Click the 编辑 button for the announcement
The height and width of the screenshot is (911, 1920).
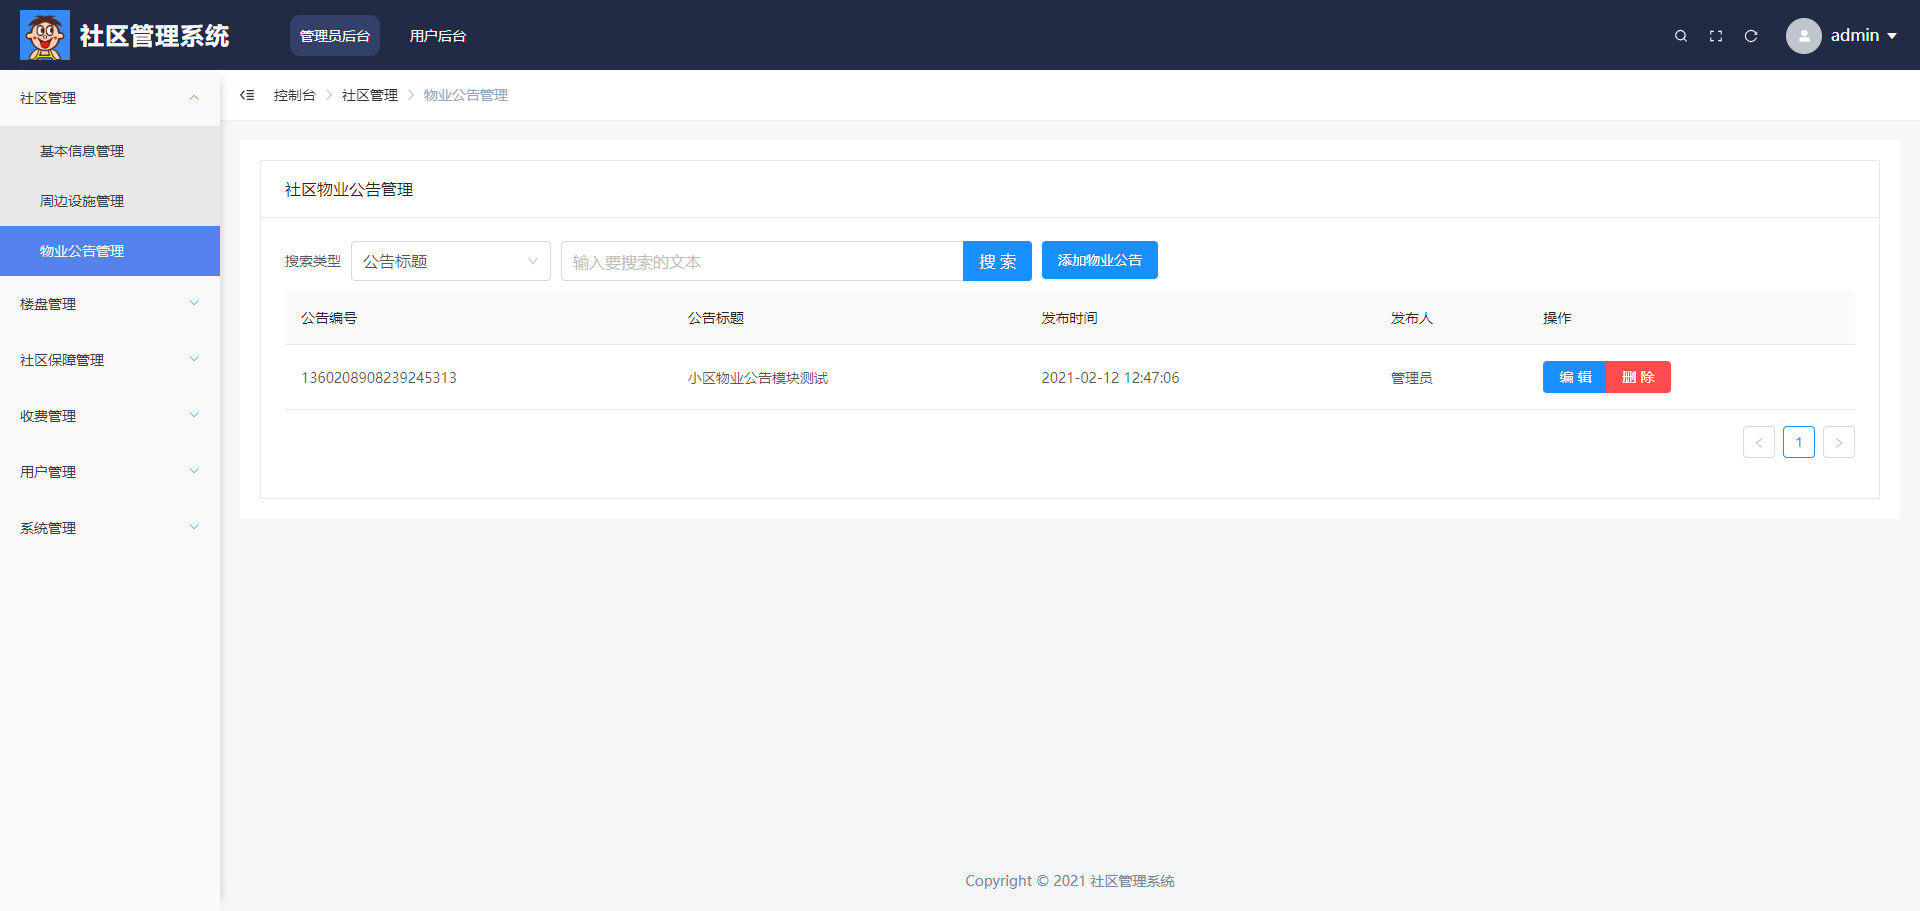pos(1574,377)
